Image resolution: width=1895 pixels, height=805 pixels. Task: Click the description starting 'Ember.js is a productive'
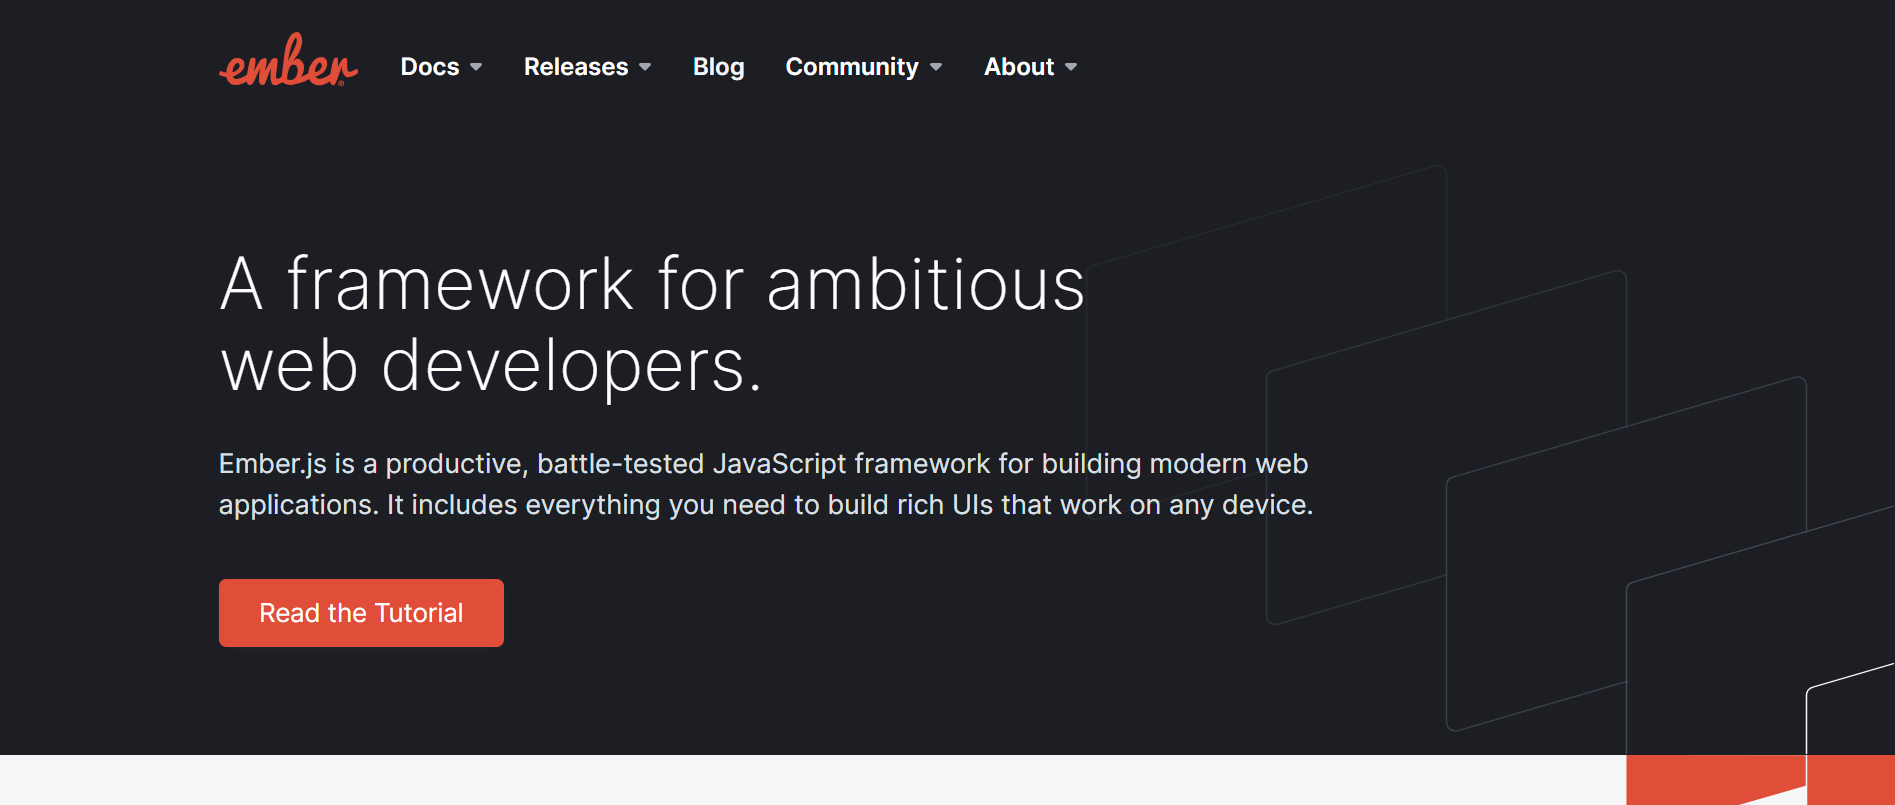point(766,484)
